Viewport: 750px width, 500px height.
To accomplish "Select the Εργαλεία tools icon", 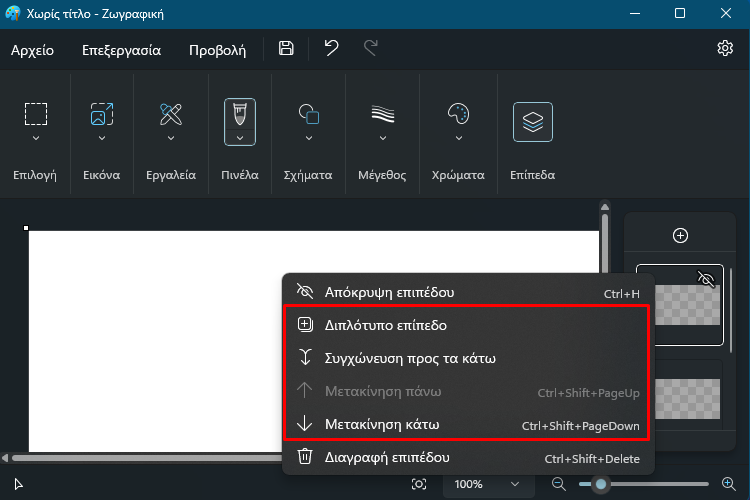I will tap(171, 114).
